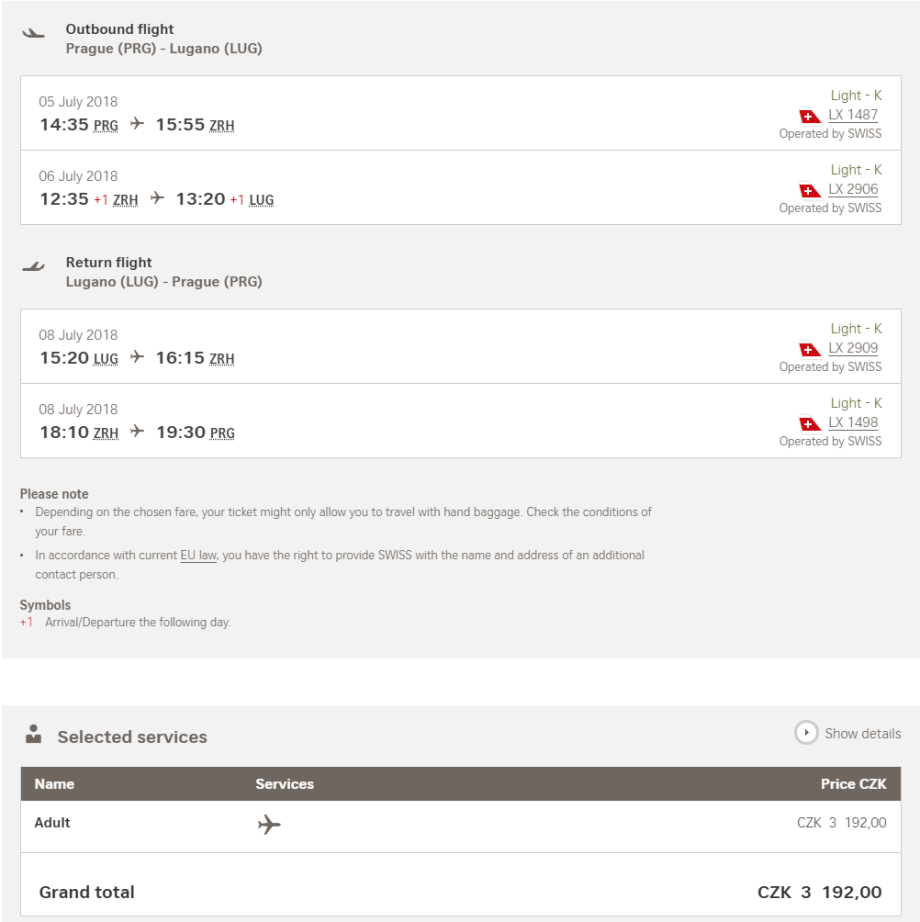Click the LUG airport code at 13:20

(261, 200)
